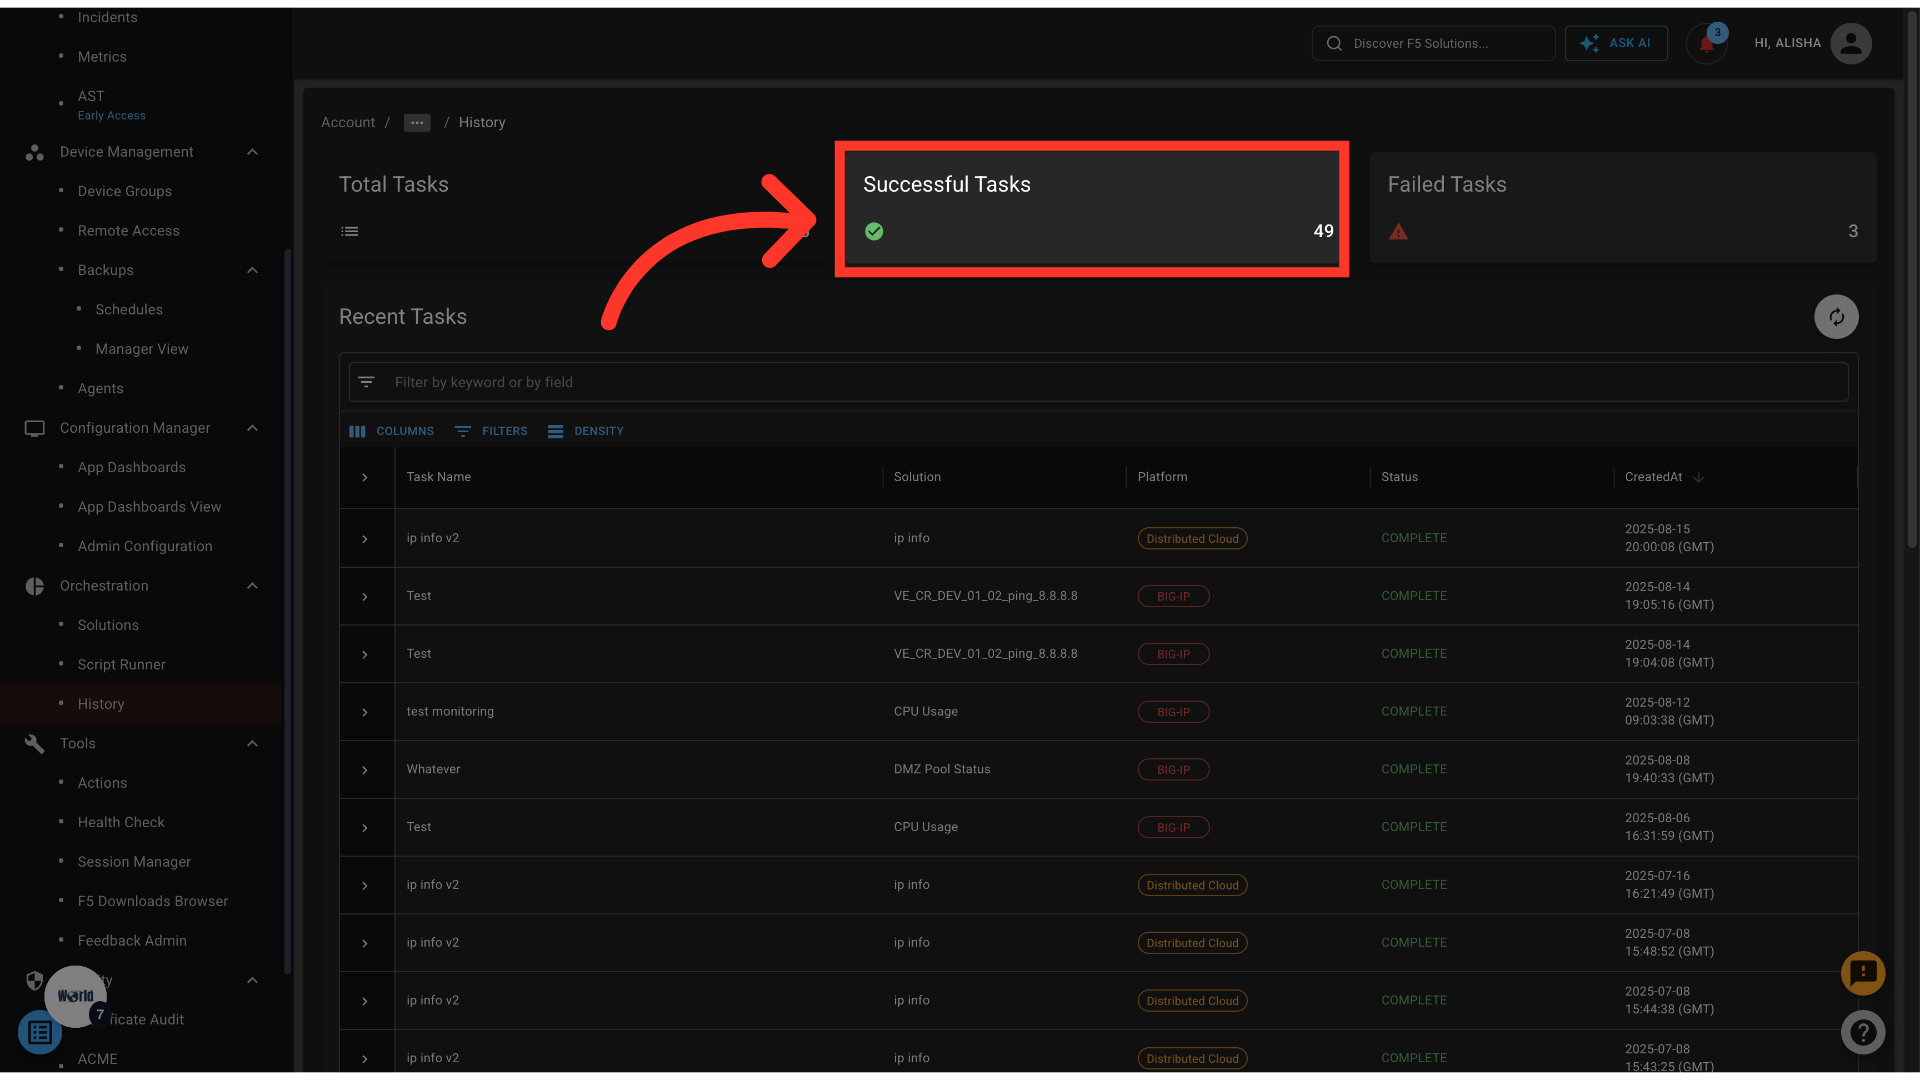
Task: Collapse the Orchestration section chevron
Action: coord(252,586)
